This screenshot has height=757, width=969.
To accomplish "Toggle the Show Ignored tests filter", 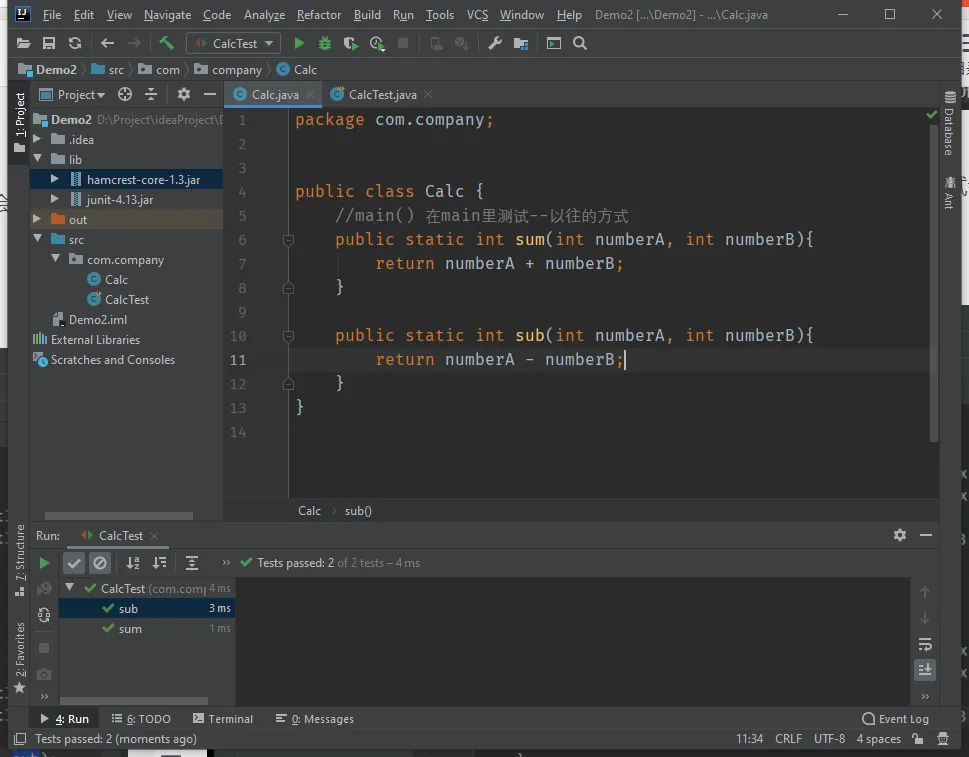I will point(100,563).
